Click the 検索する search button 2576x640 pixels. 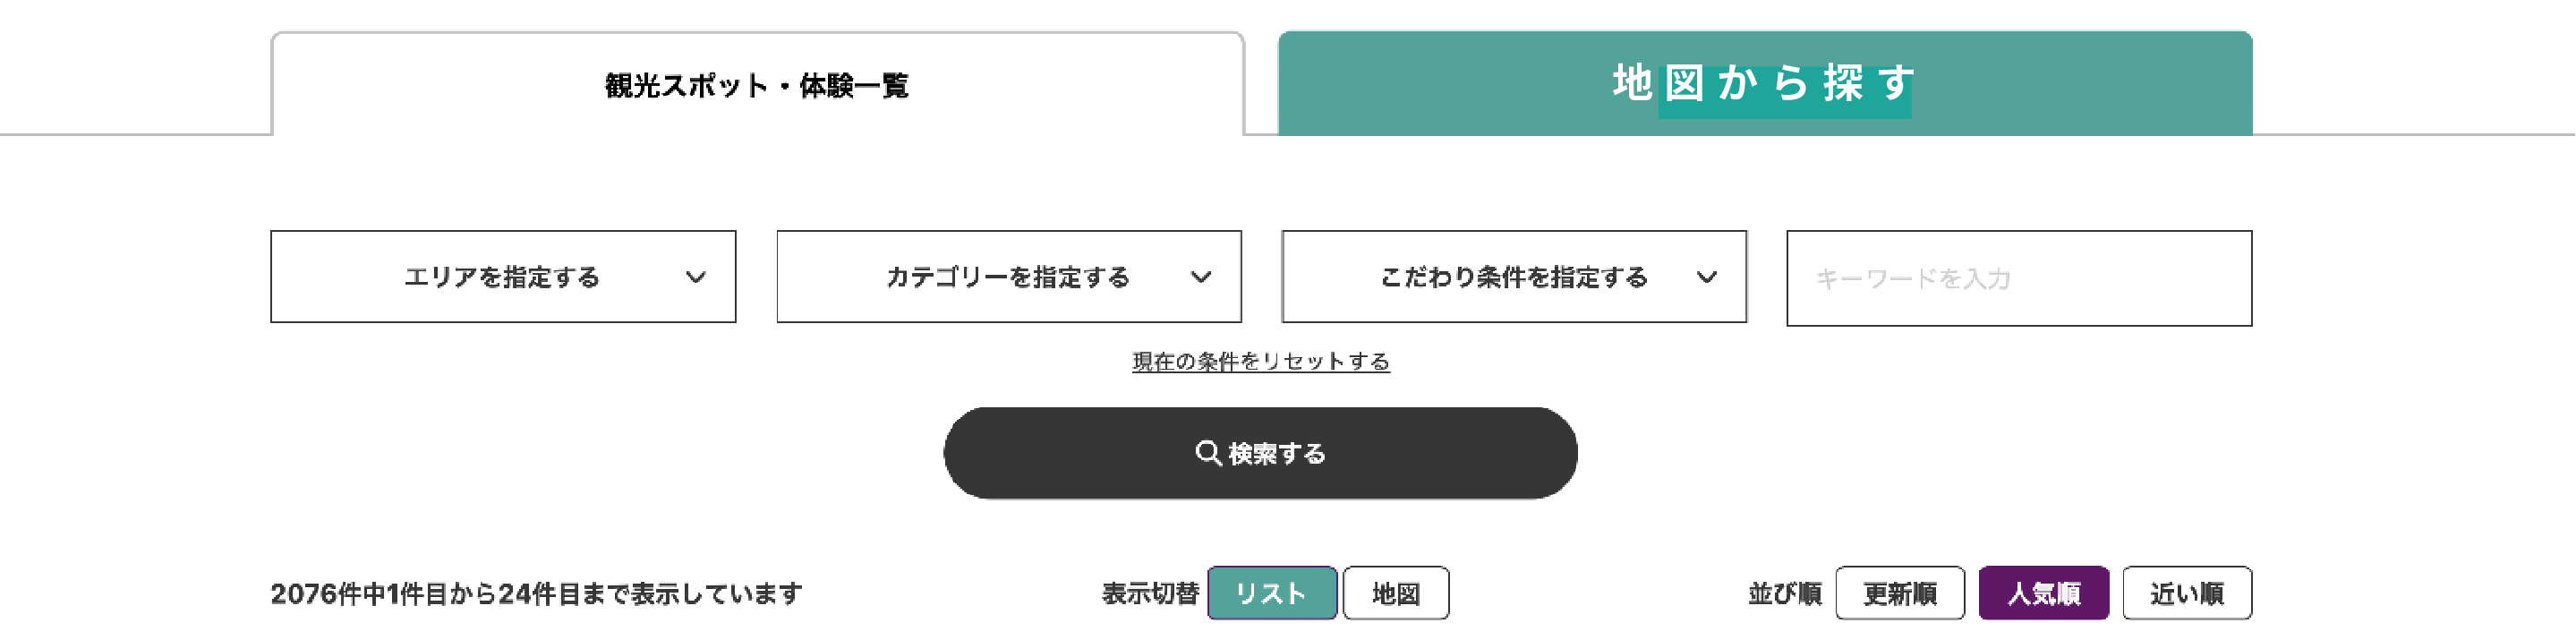pyautogui.click(x=1260, y=453)
